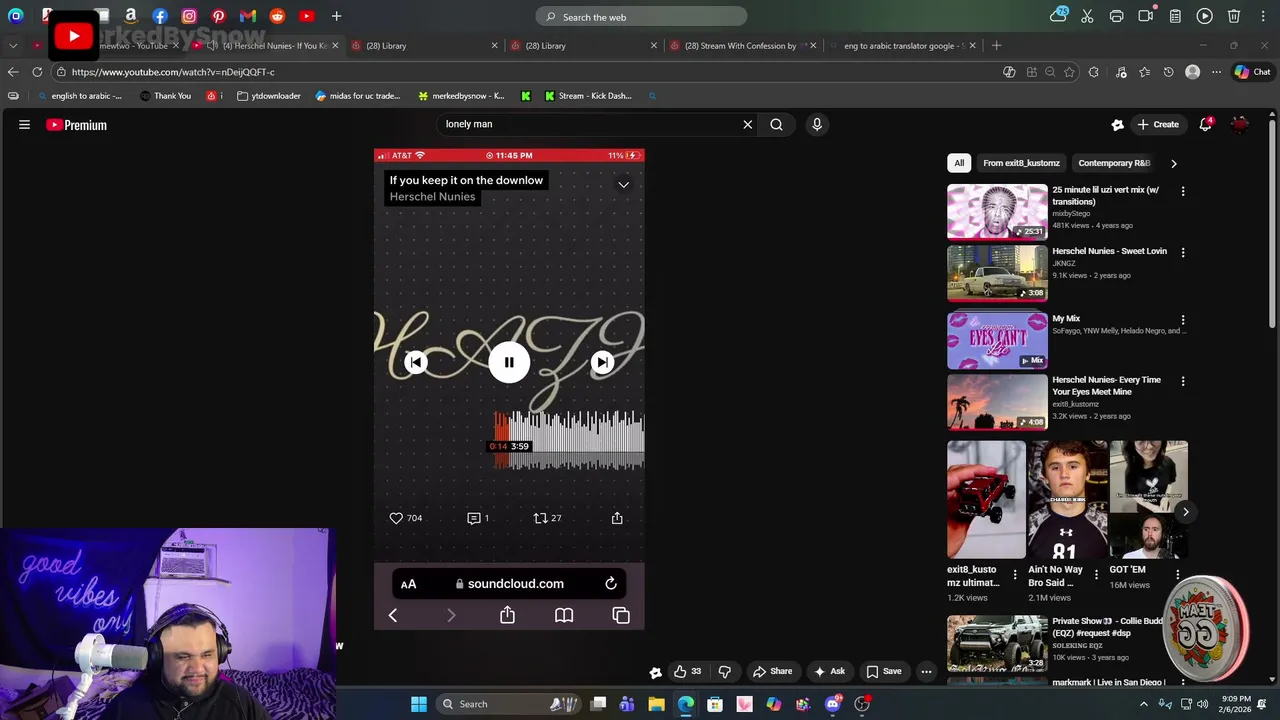Select 'Contemporary R&B' filter chip
Screen dimensions: 1280x720
(1113, 163)
